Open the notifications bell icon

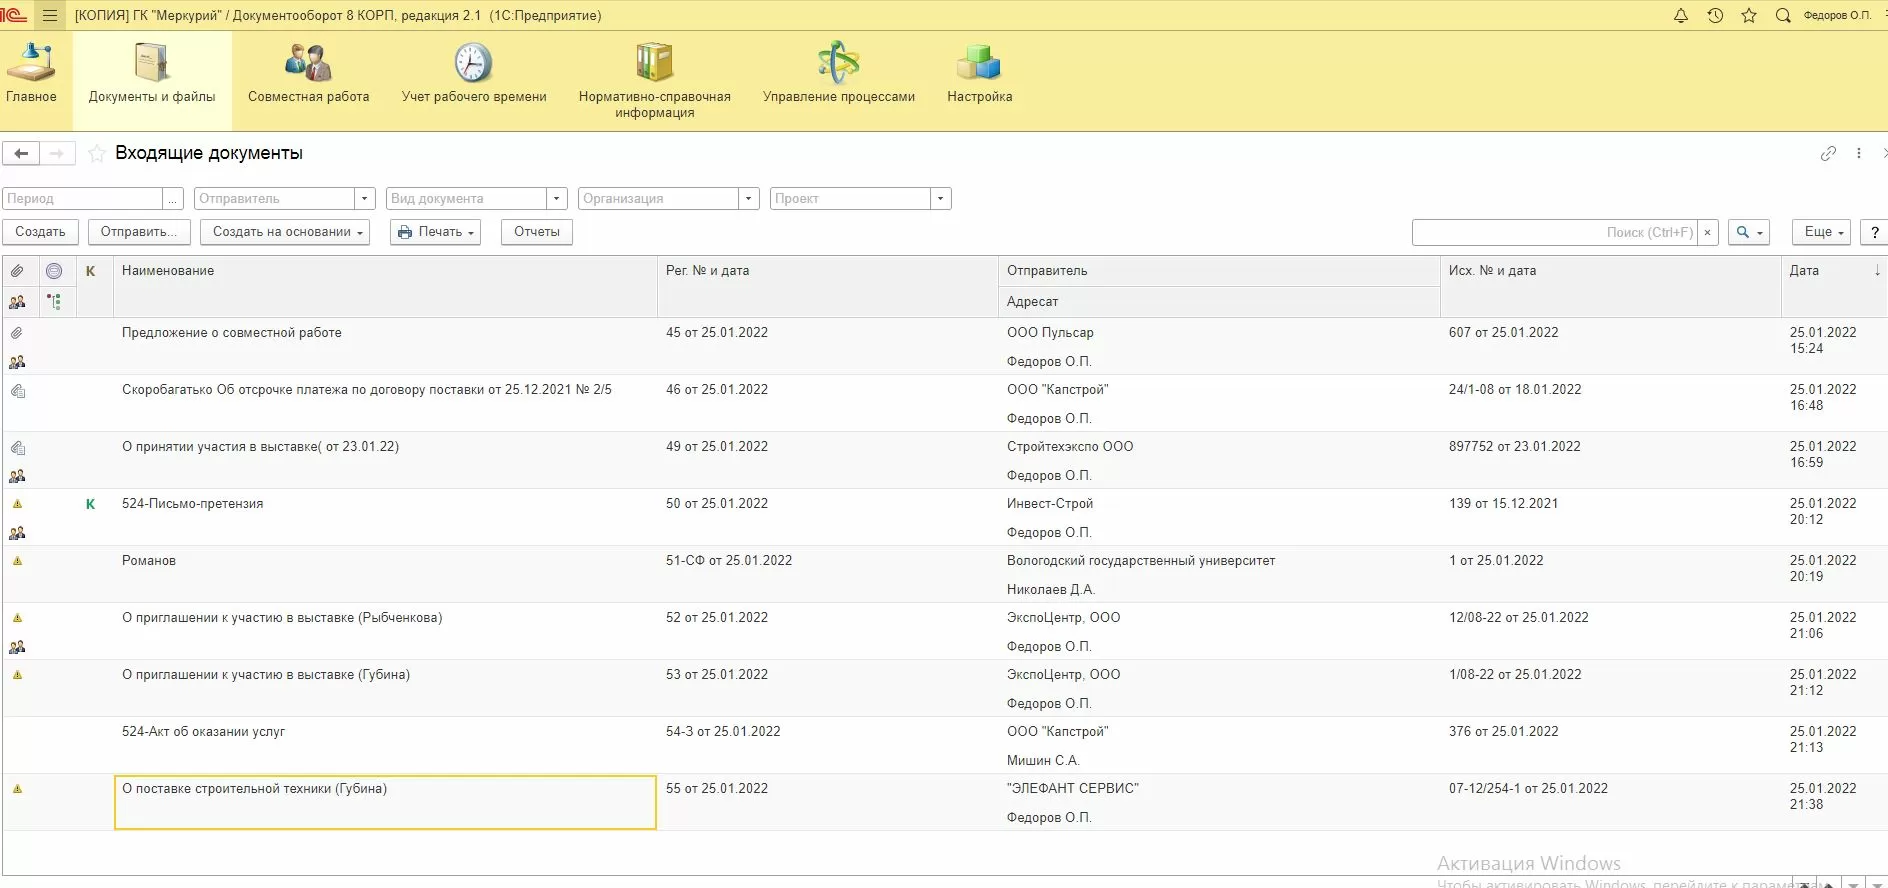click(x=1681, y=16)
